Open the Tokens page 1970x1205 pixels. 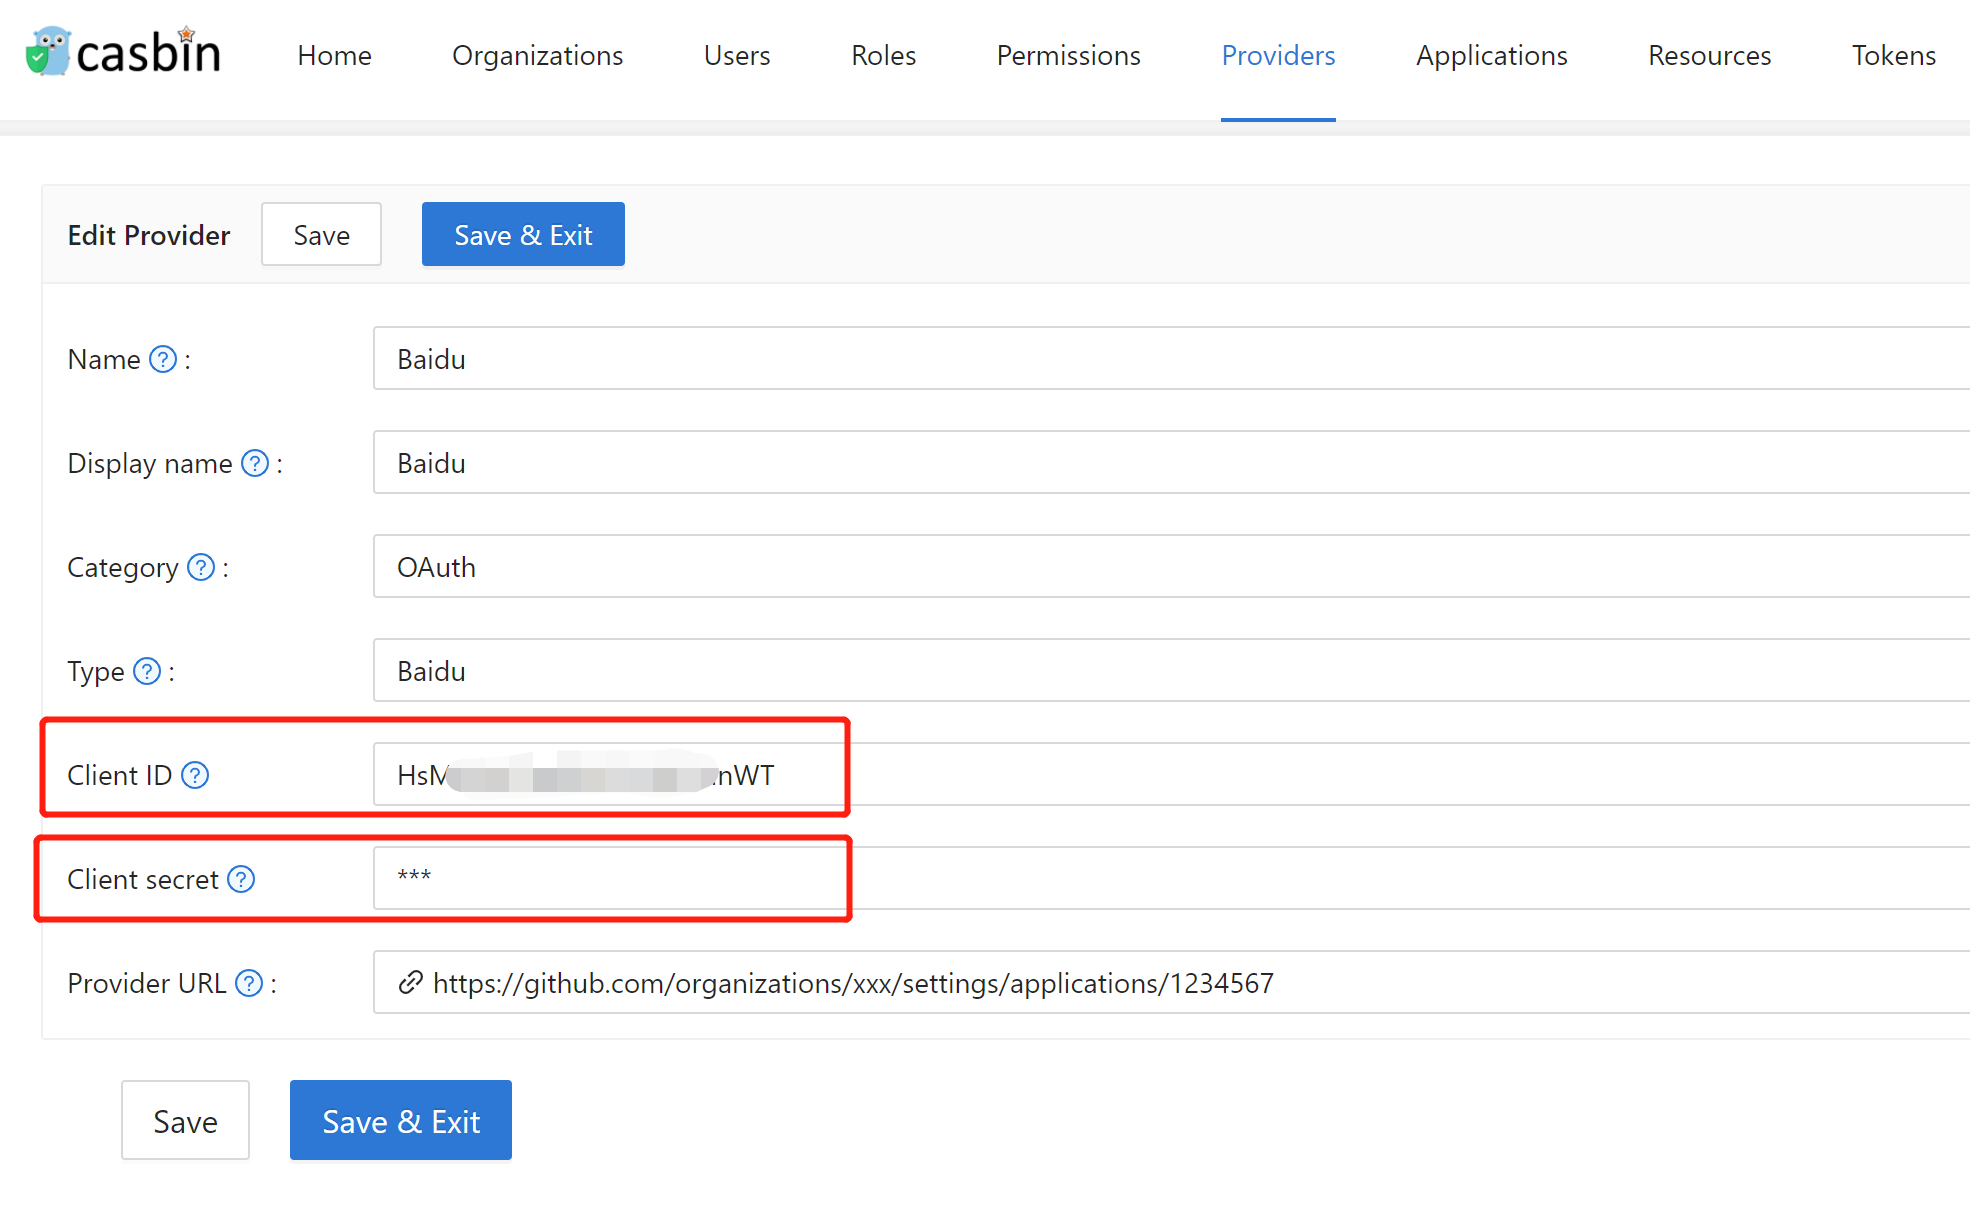(1893, 56)
